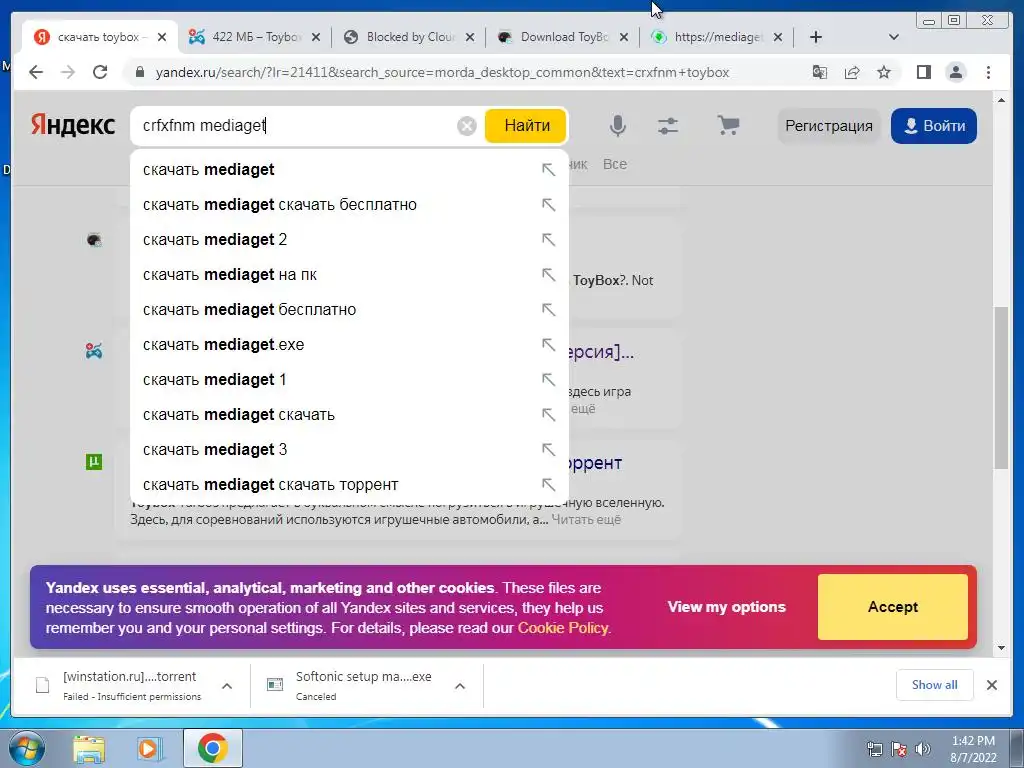1024x768 pixels.
Task: Open the Chrome three-dot menu
Action: click(989, 72)
